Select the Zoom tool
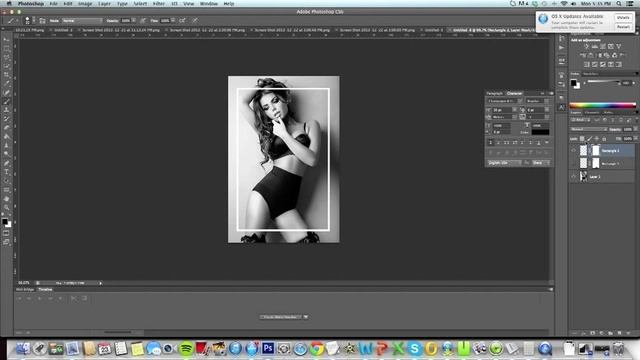This screenshot has height=360, width=640. (7, 207)
